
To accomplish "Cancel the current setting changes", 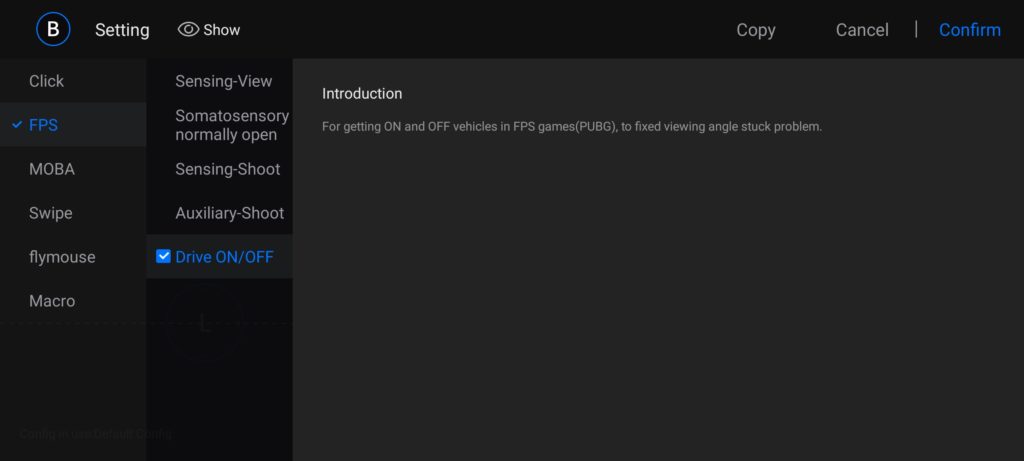I will click(862, 30).
